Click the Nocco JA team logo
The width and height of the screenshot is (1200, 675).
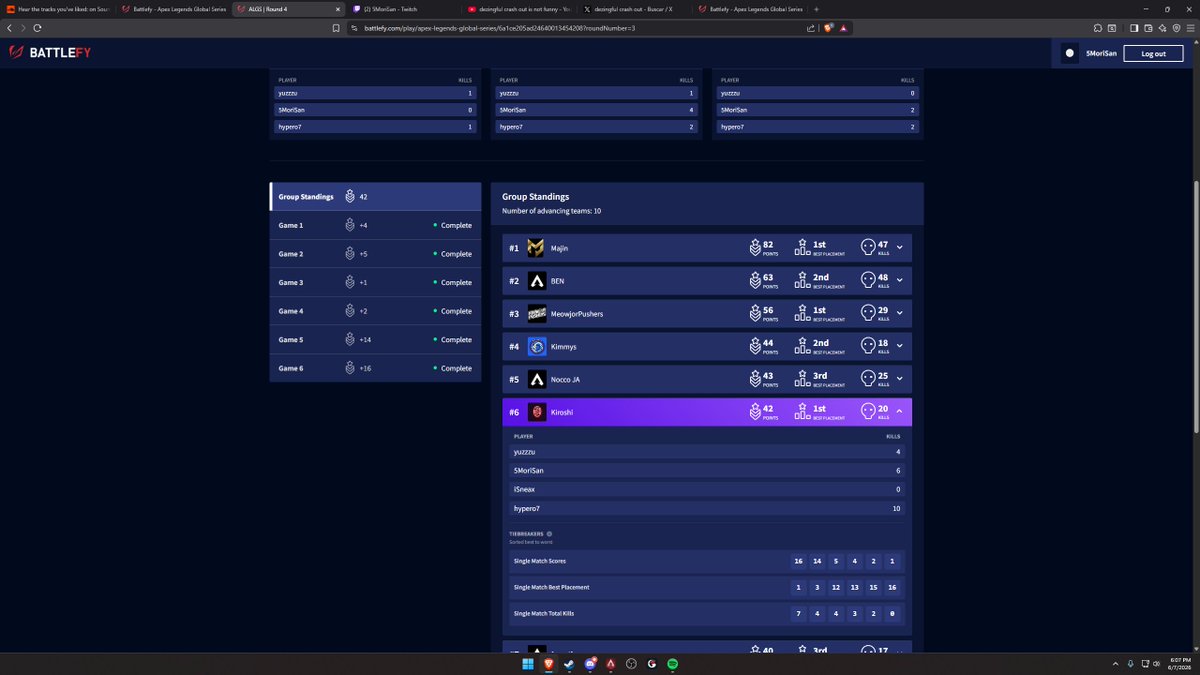(x=536, y=380)
